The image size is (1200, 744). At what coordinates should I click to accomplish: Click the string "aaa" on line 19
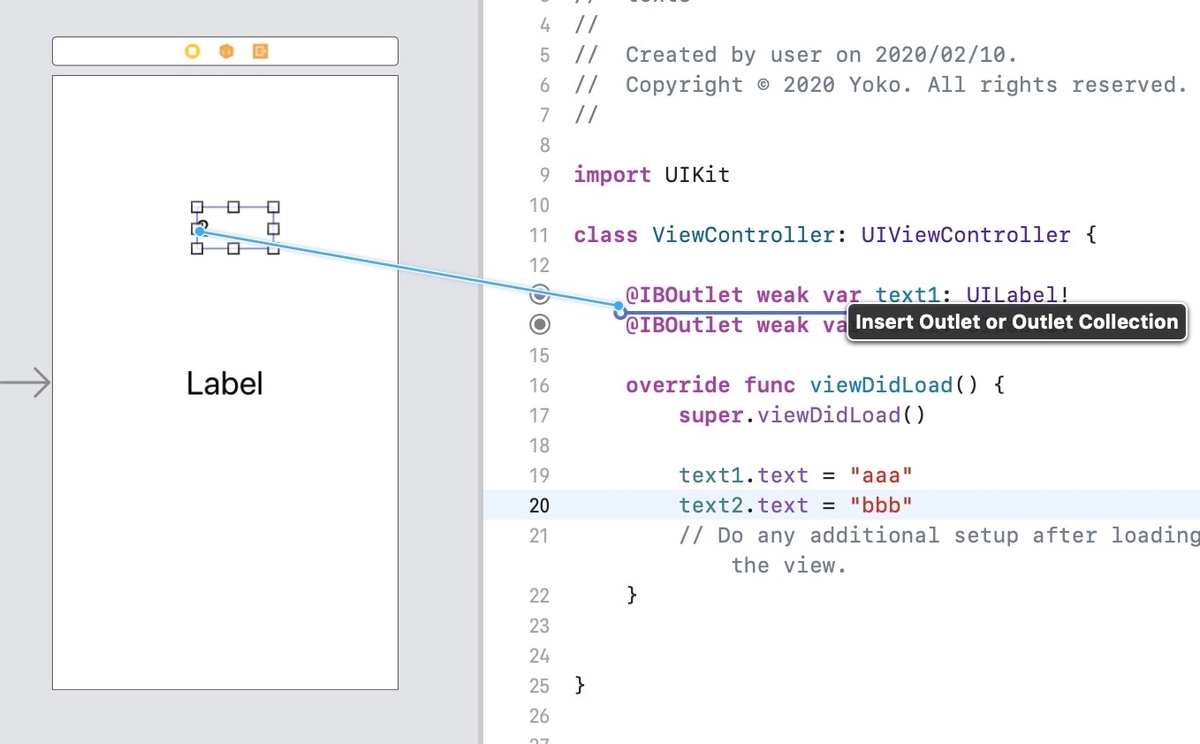coord(881,475)
